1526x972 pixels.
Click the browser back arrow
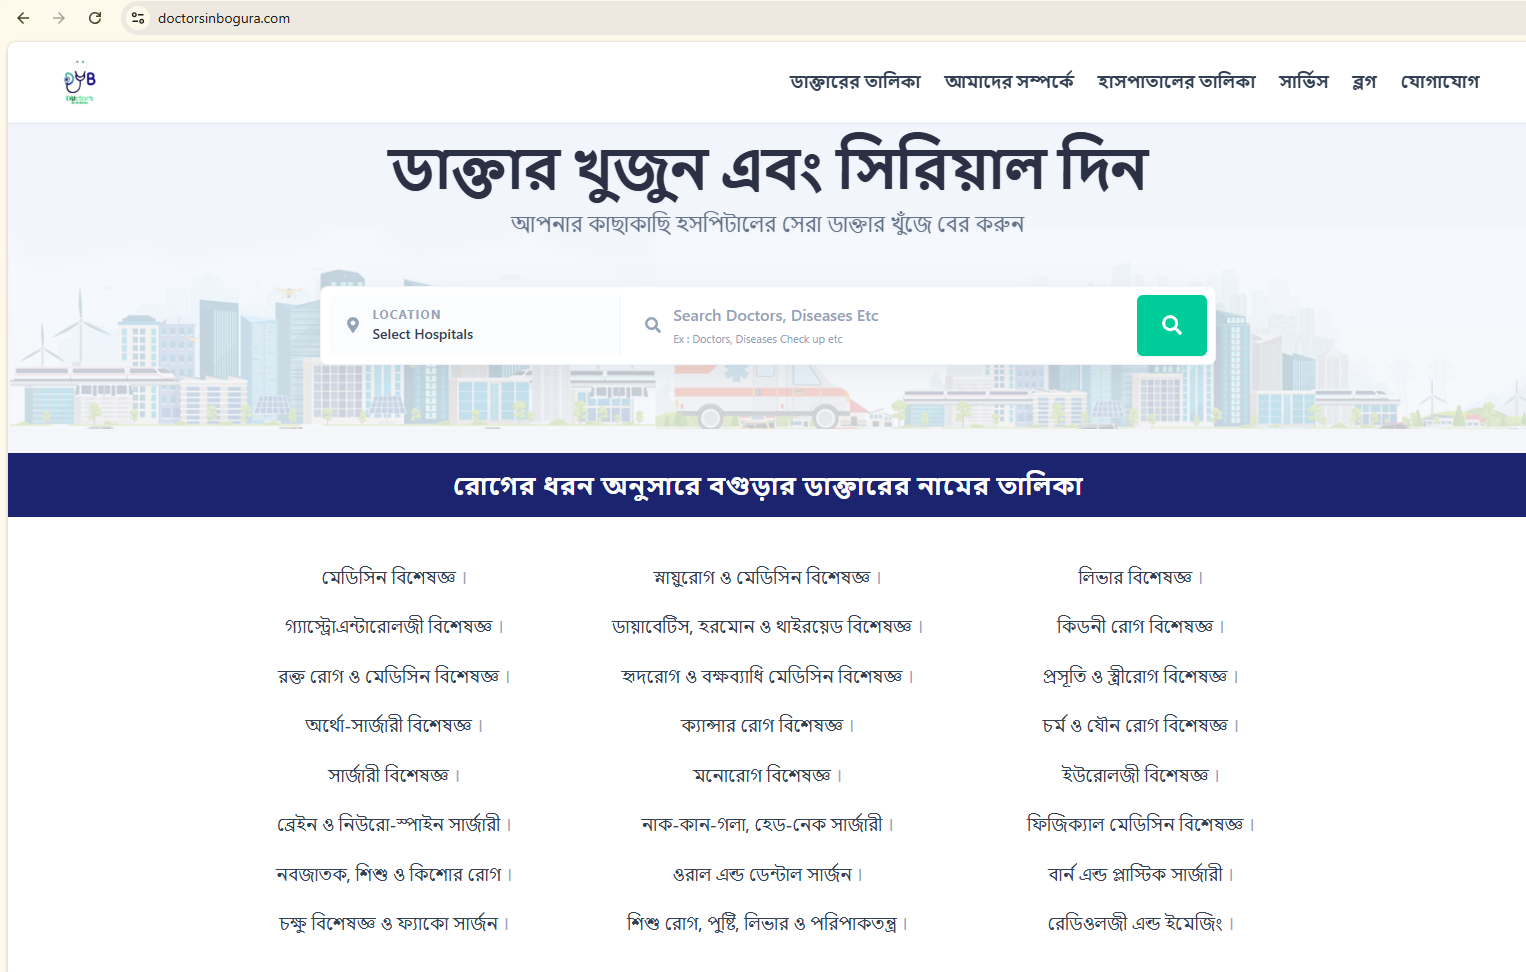pyautogui.click(x=23, y=18)
